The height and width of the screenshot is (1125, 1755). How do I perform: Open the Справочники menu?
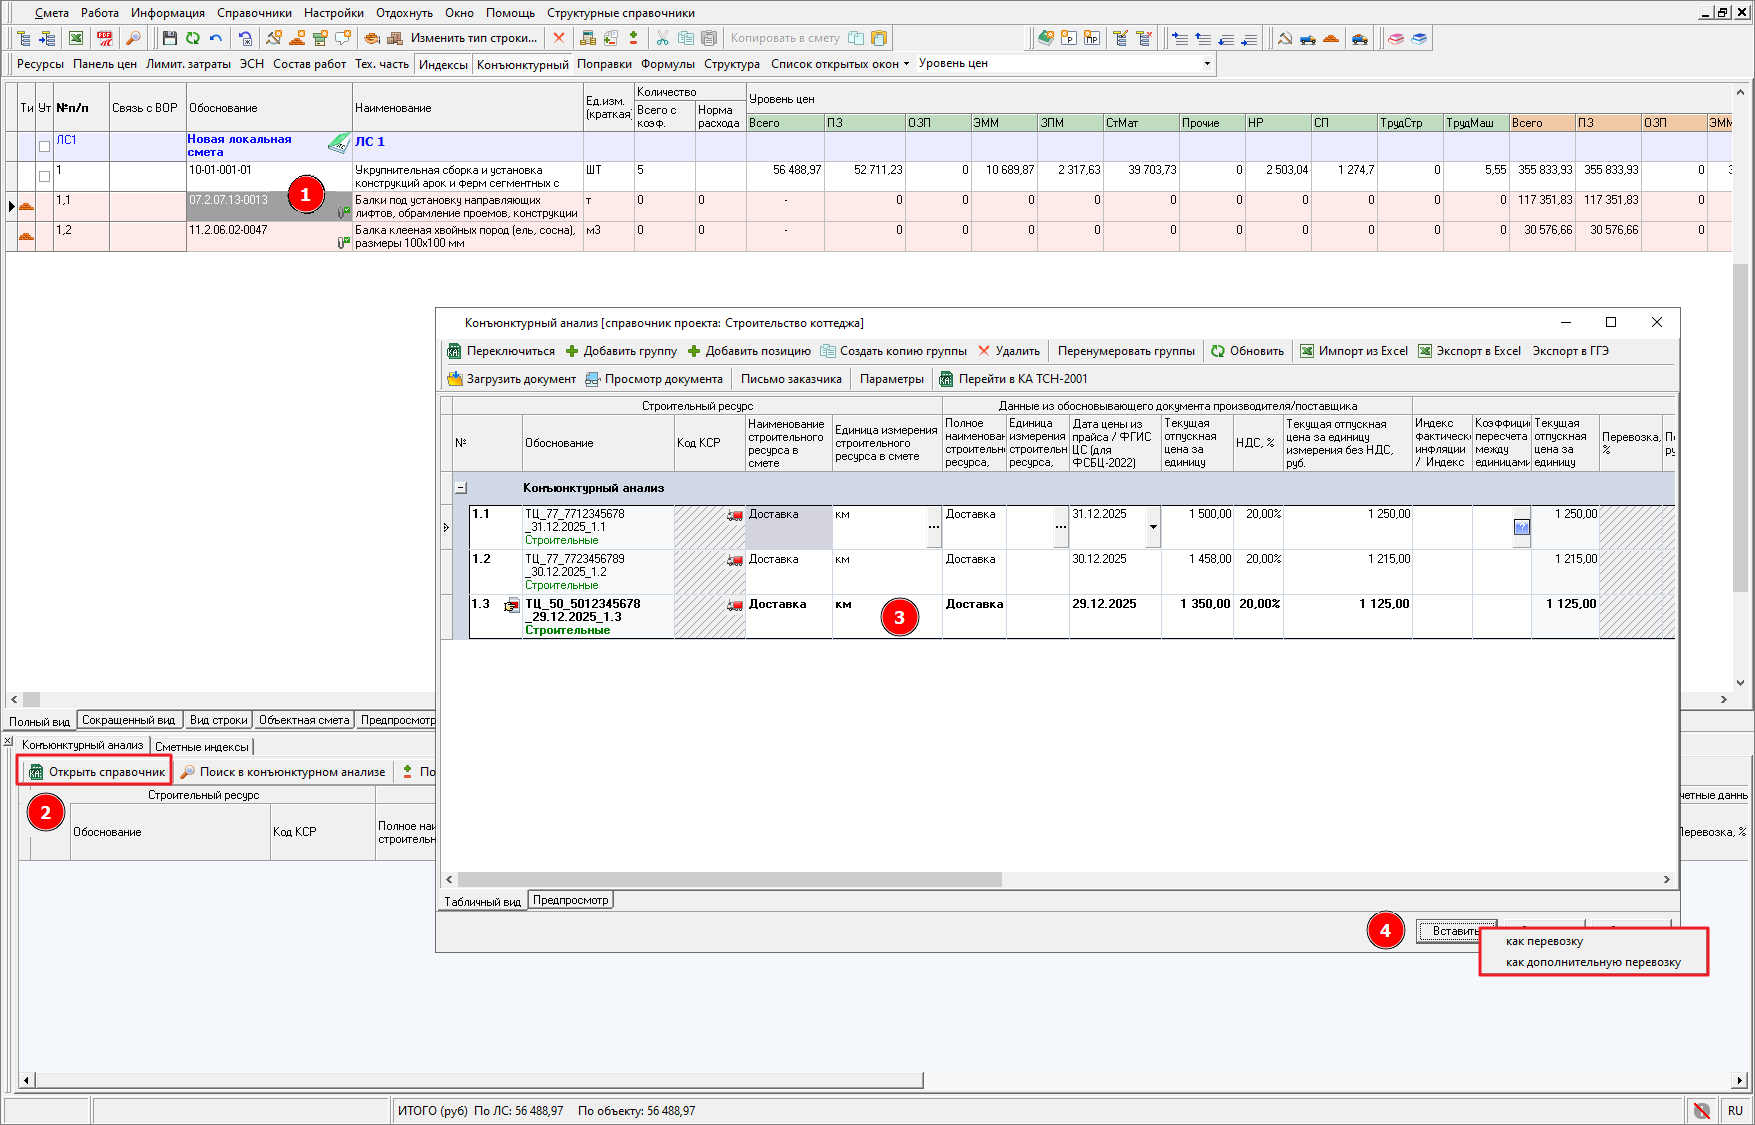pyautogui.click(x=254, y=13)
